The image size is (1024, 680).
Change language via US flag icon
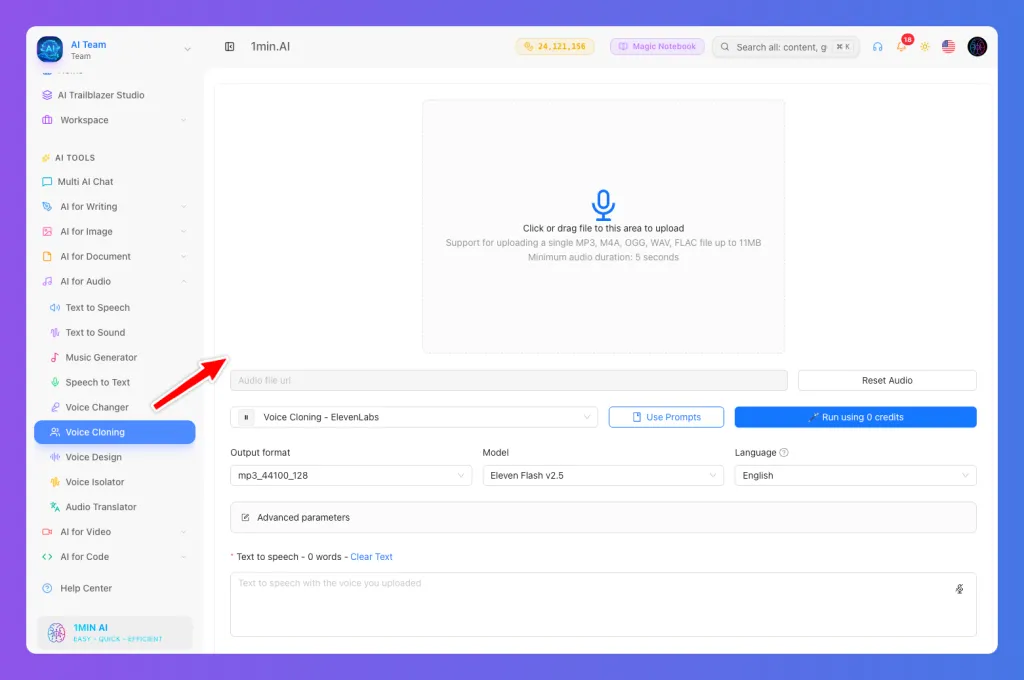[948, 46]
